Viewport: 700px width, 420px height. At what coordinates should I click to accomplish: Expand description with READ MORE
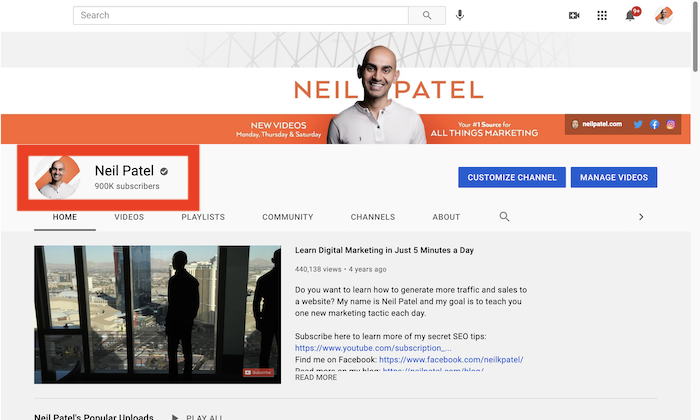coord(316,378)
